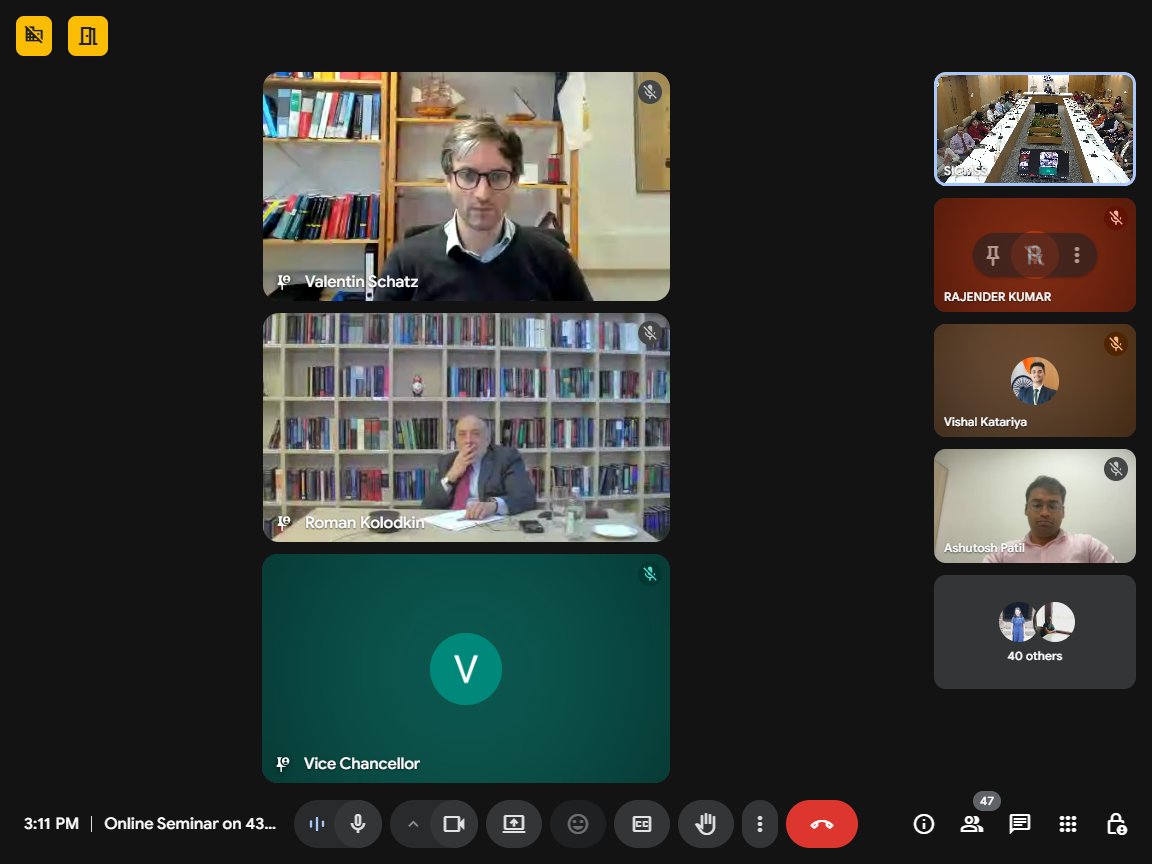The image size is (1152, 864).
Task: Toggle the microphone mute button
Action: click(x=358, y=824)
